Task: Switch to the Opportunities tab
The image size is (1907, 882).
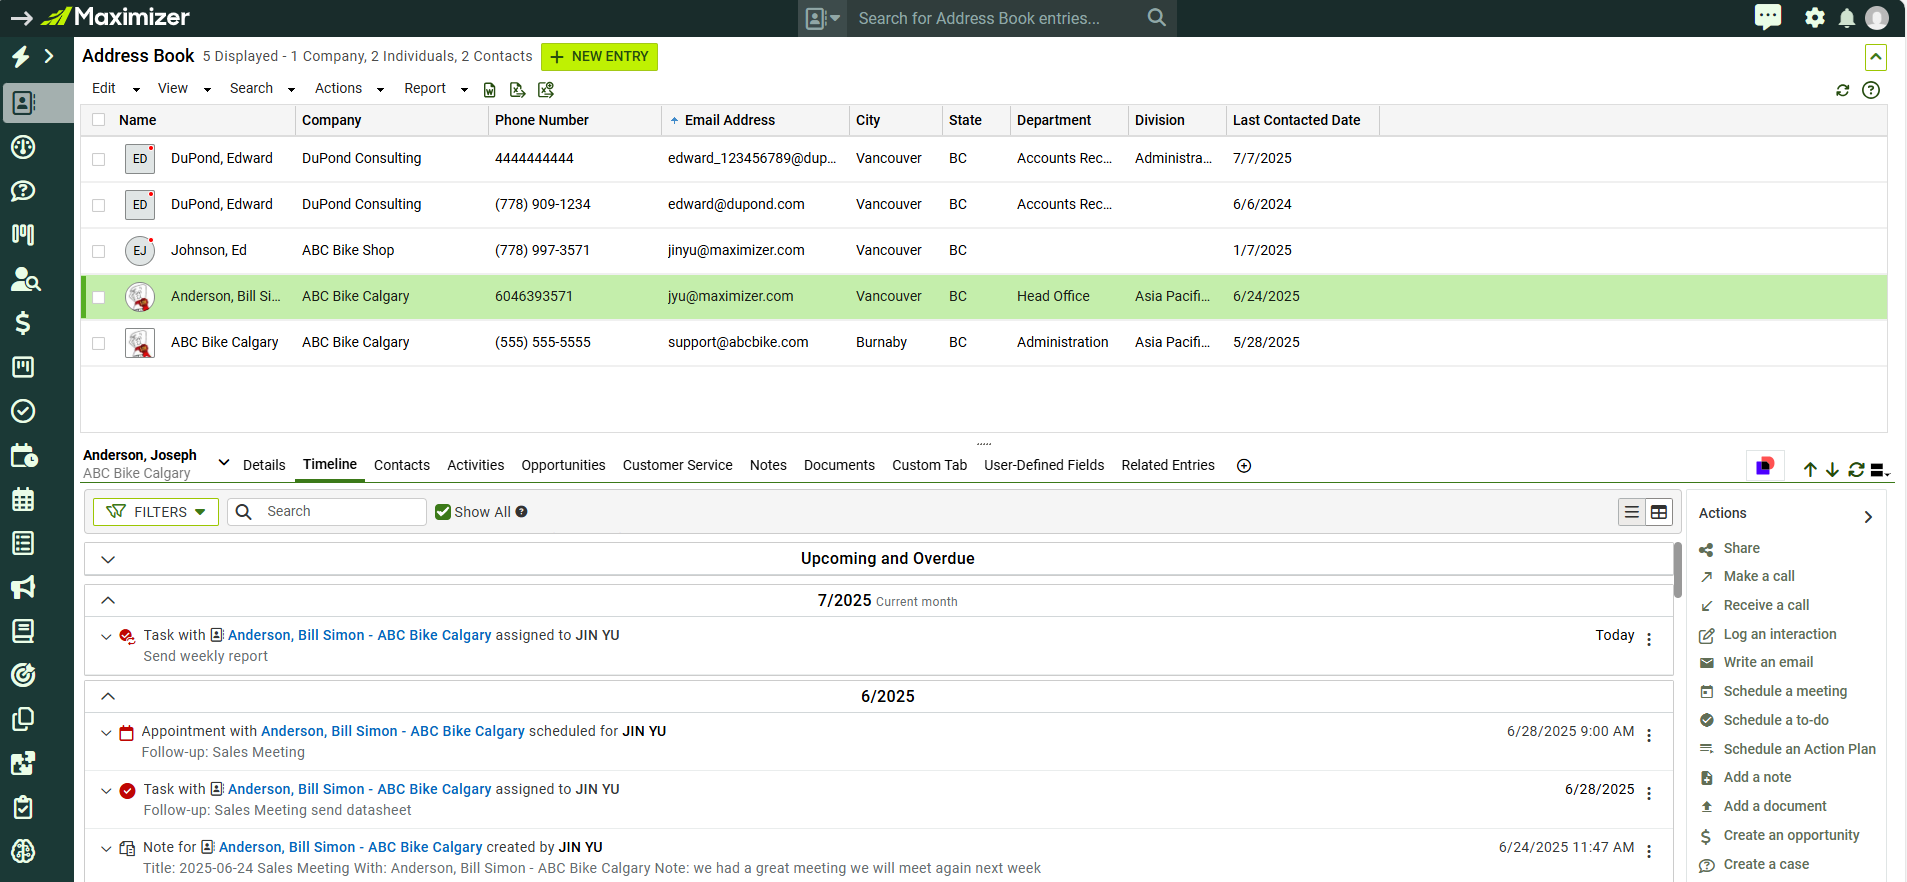Action: click(563, 465)
